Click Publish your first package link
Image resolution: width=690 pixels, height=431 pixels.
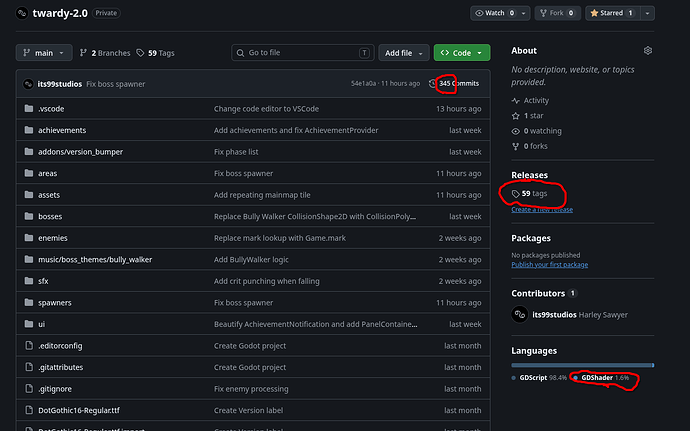(x=549, y=265)
